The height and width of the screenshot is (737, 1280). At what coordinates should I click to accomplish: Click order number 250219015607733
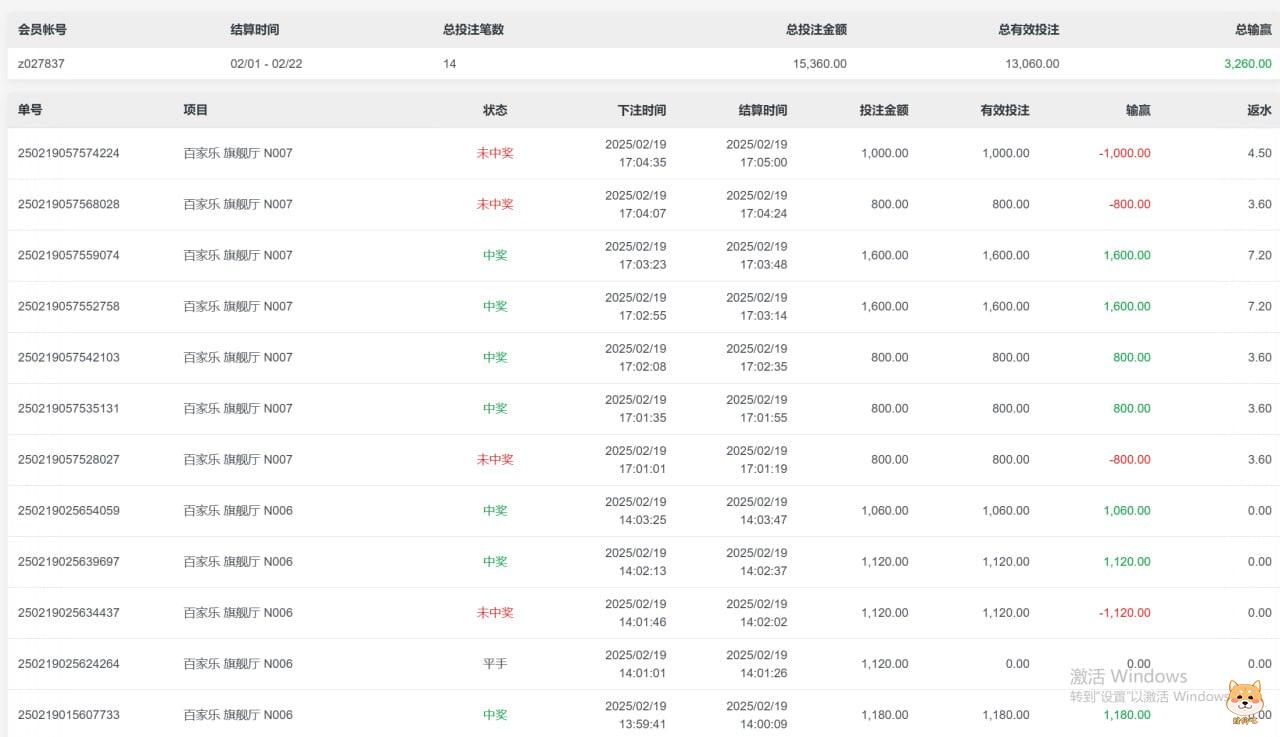69,714
